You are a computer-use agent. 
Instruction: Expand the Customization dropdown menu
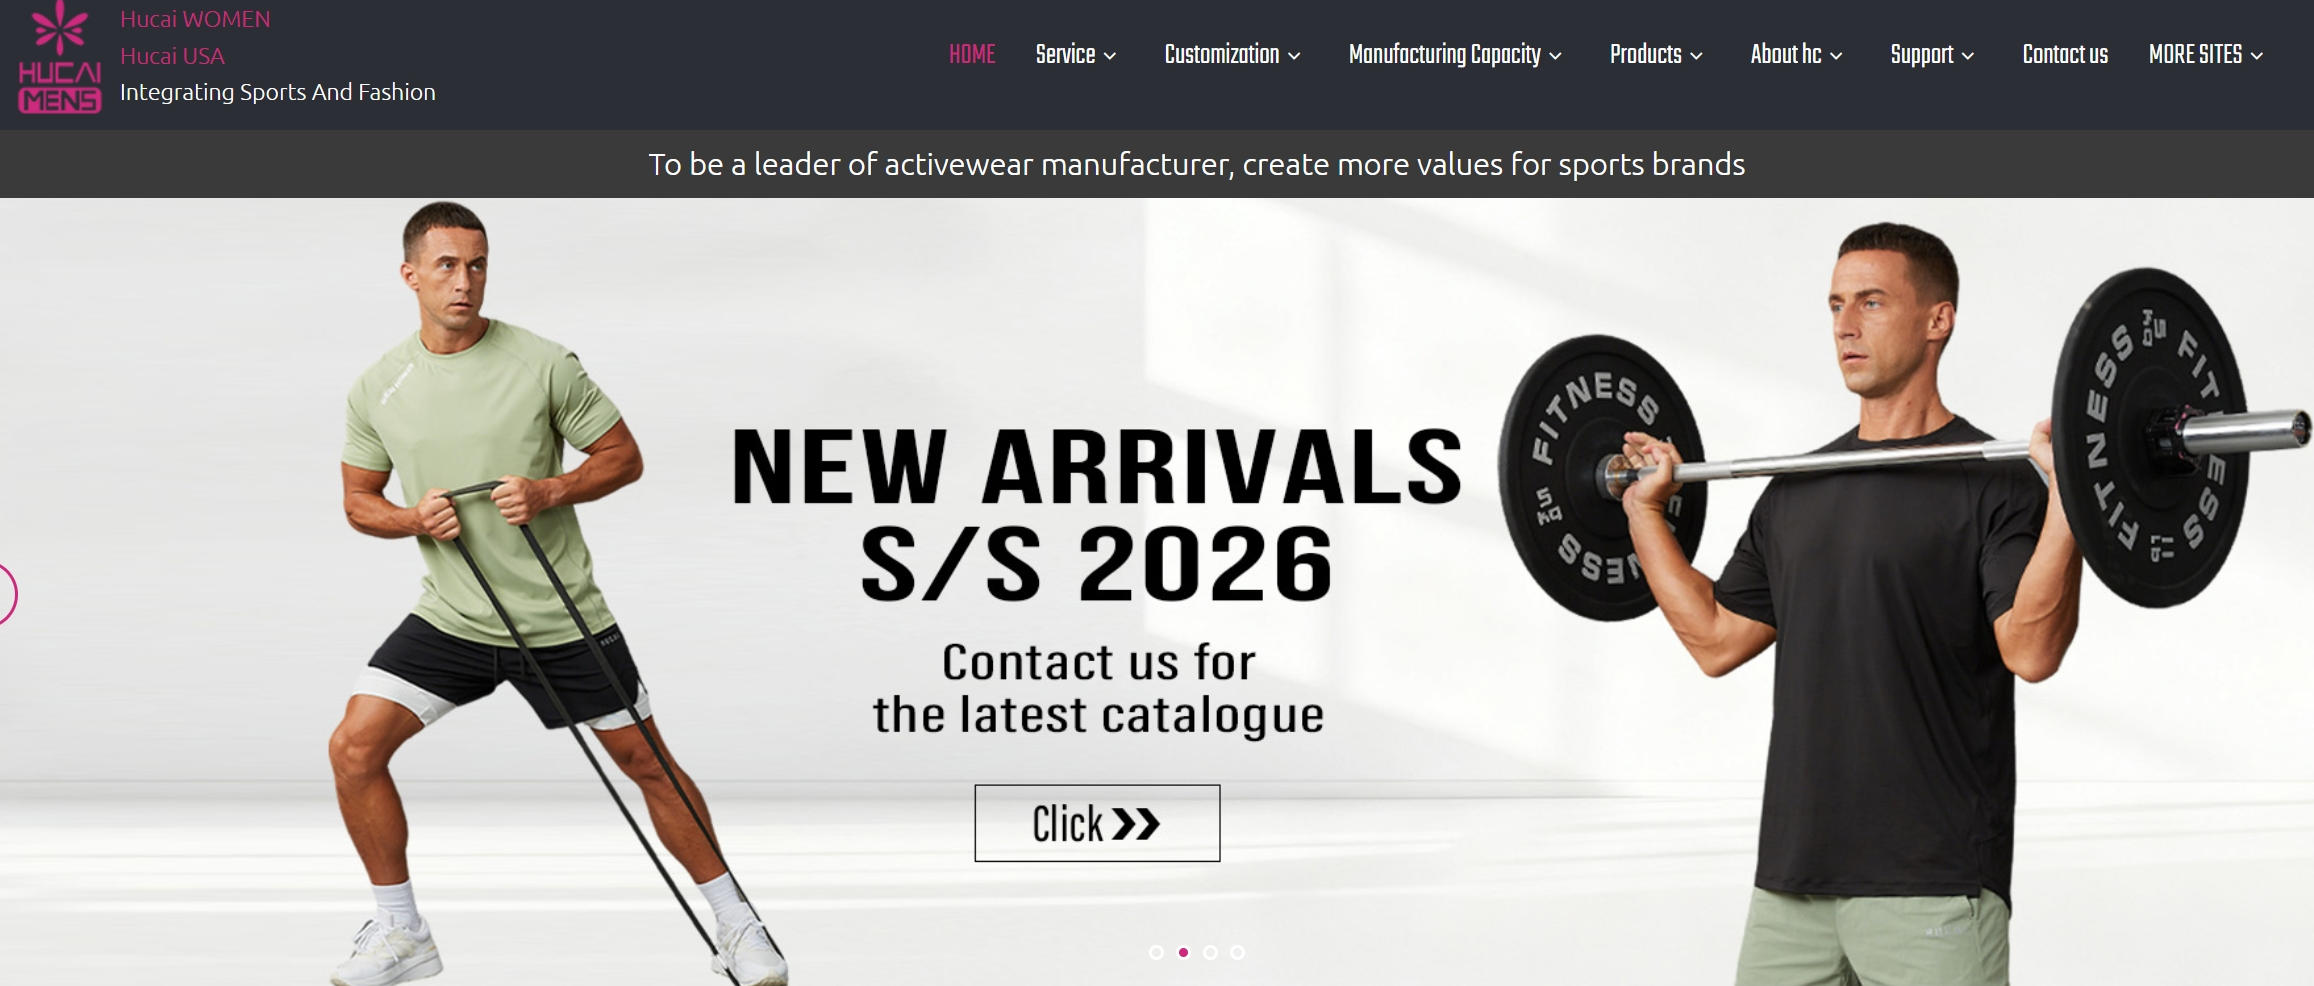tap(1232, 54)
